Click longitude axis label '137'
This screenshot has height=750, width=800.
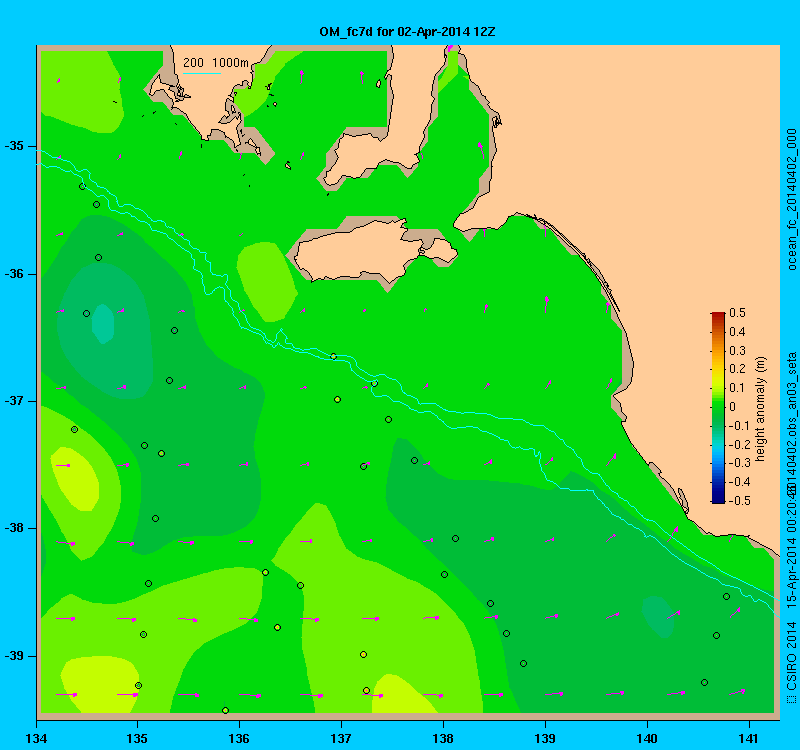coord(341,738)
